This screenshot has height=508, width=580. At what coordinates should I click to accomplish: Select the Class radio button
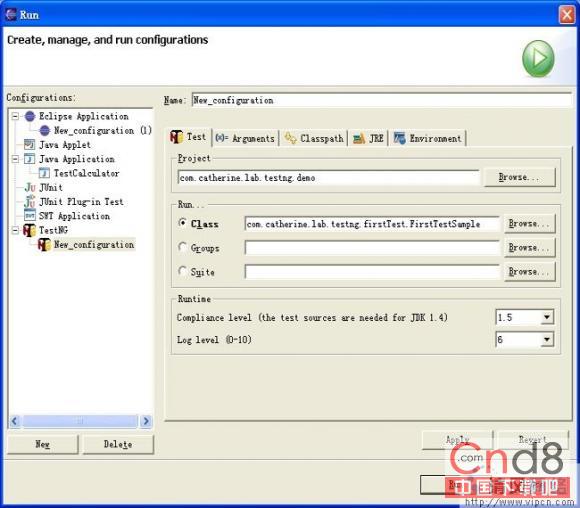click(x=182, y=223)
